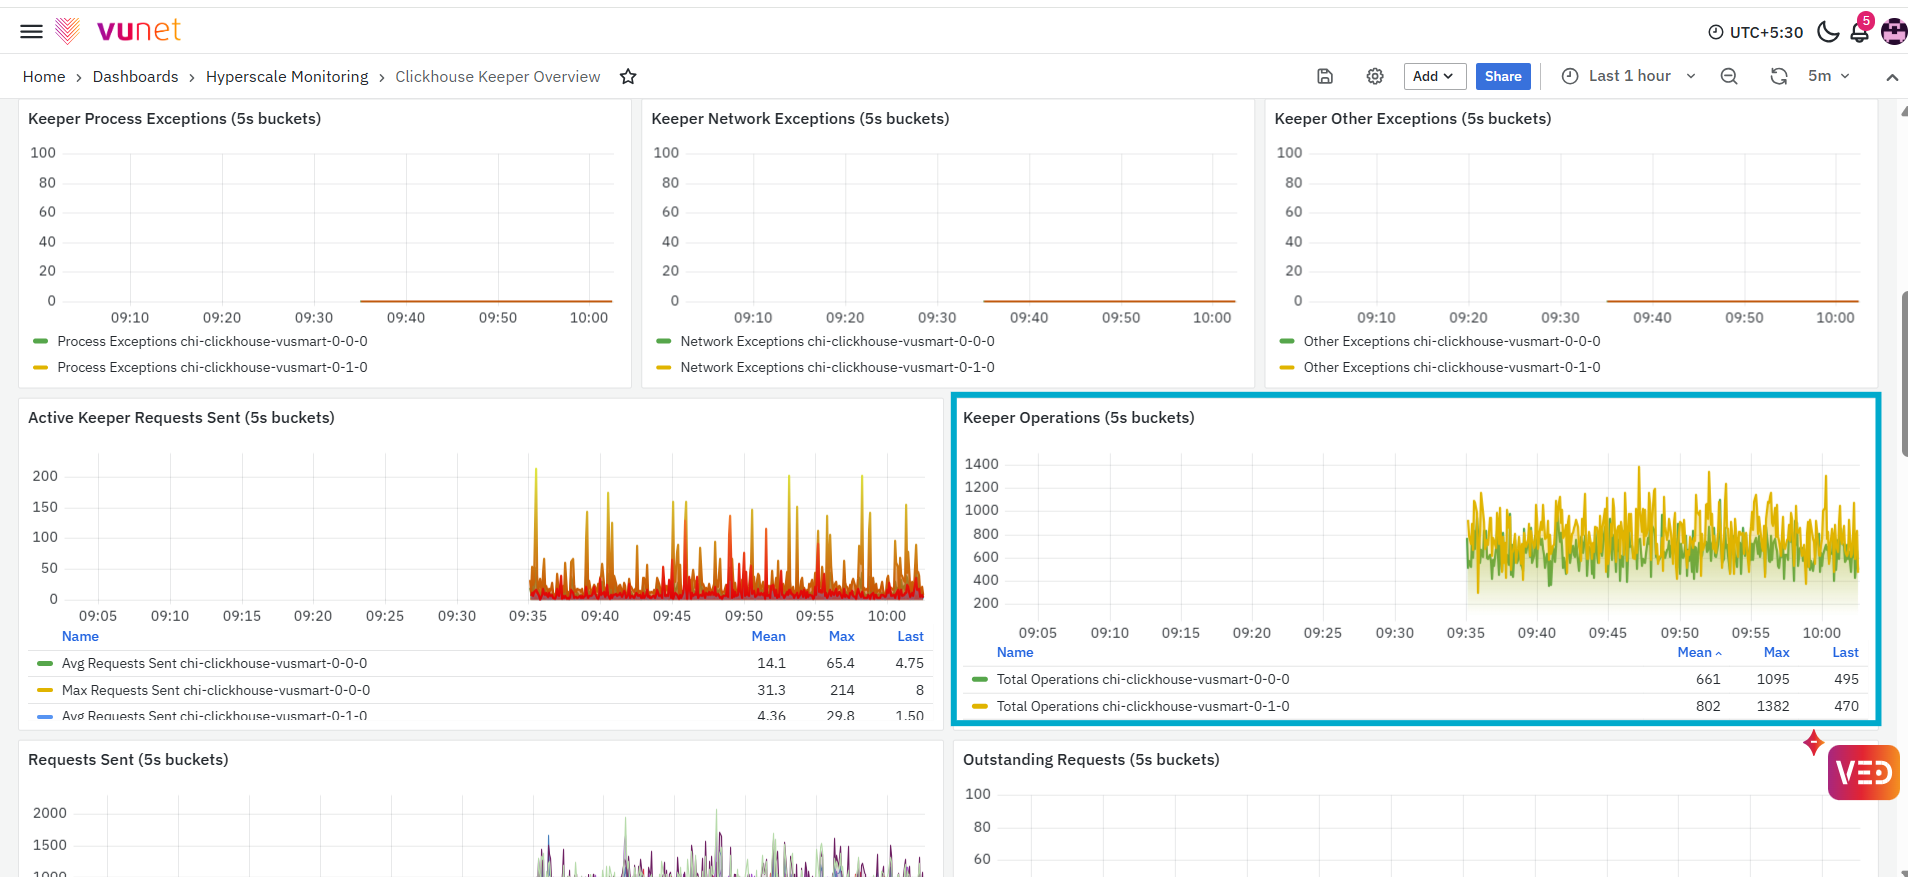Screen dimensions: 1908x877
Task: Expand the Add dropdown
Action: click(x=1434, y=77)
